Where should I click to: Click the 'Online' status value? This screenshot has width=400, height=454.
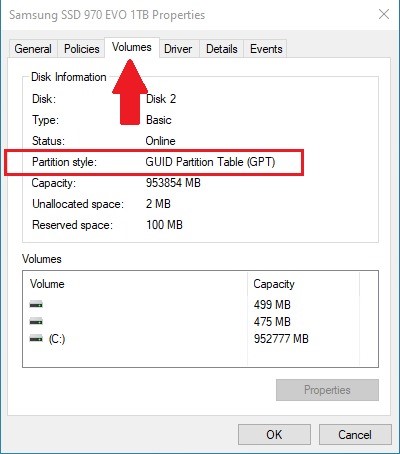click(160, 141)
